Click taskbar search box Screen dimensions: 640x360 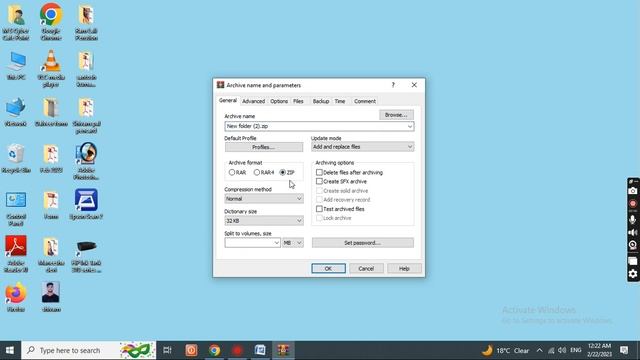click(89, 350)
